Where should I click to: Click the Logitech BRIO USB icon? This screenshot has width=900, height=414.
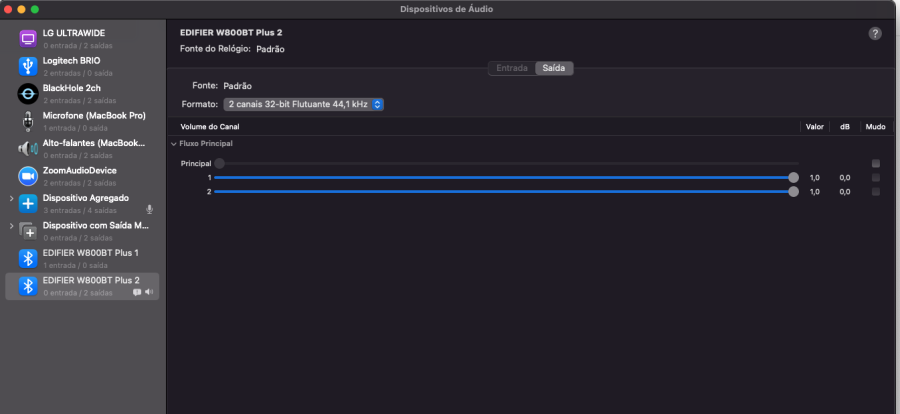(x=28, y=66)
